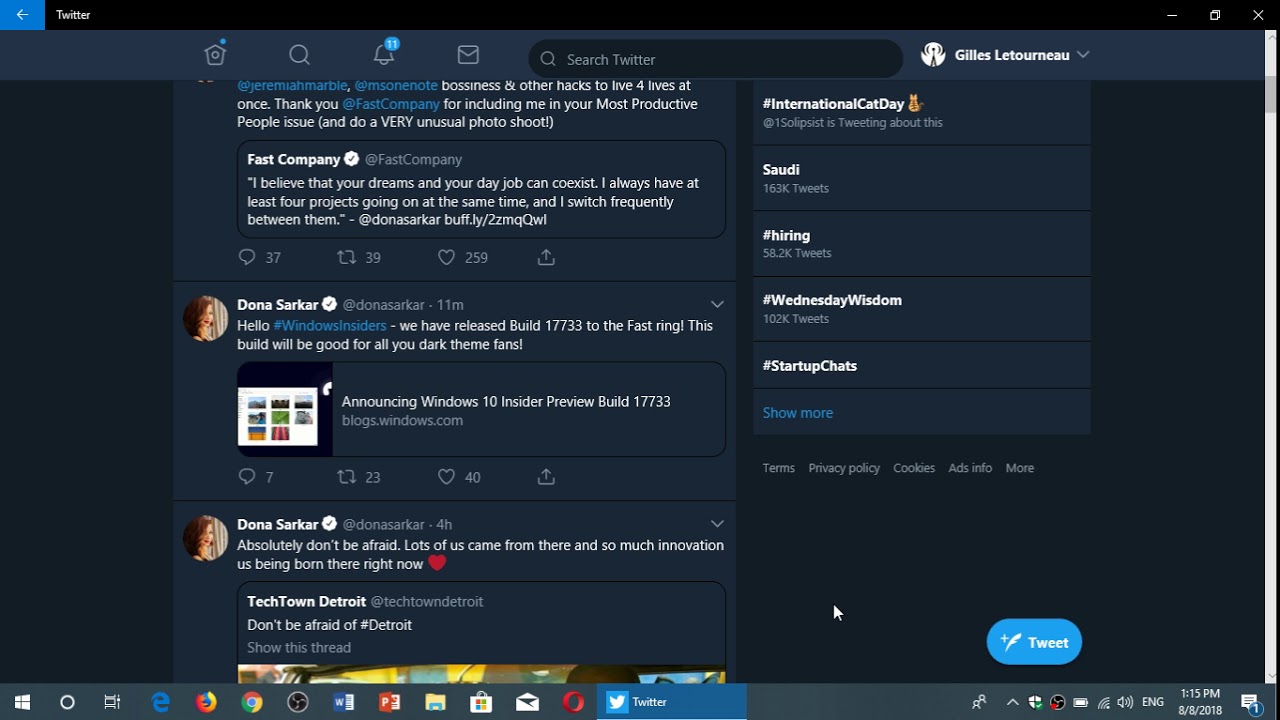Click the Gilles Letourneau profile avatar
This screenshot has width=1280, height=720.
[x=933, y=55]
